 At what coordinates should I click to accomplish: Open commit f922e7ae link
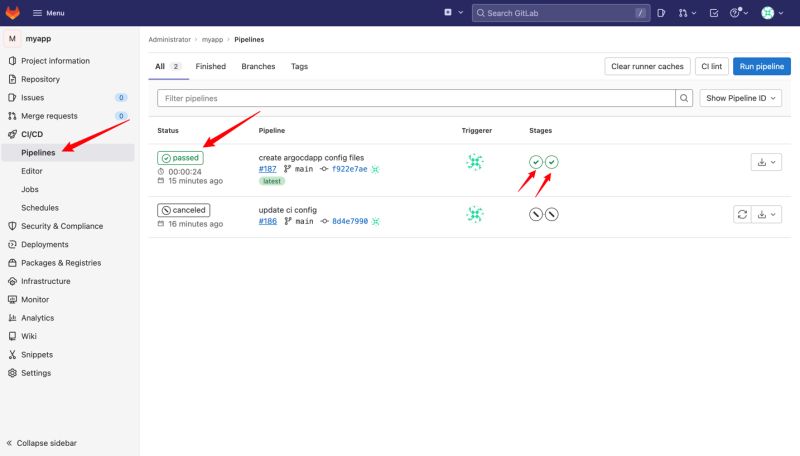point(349,169)
